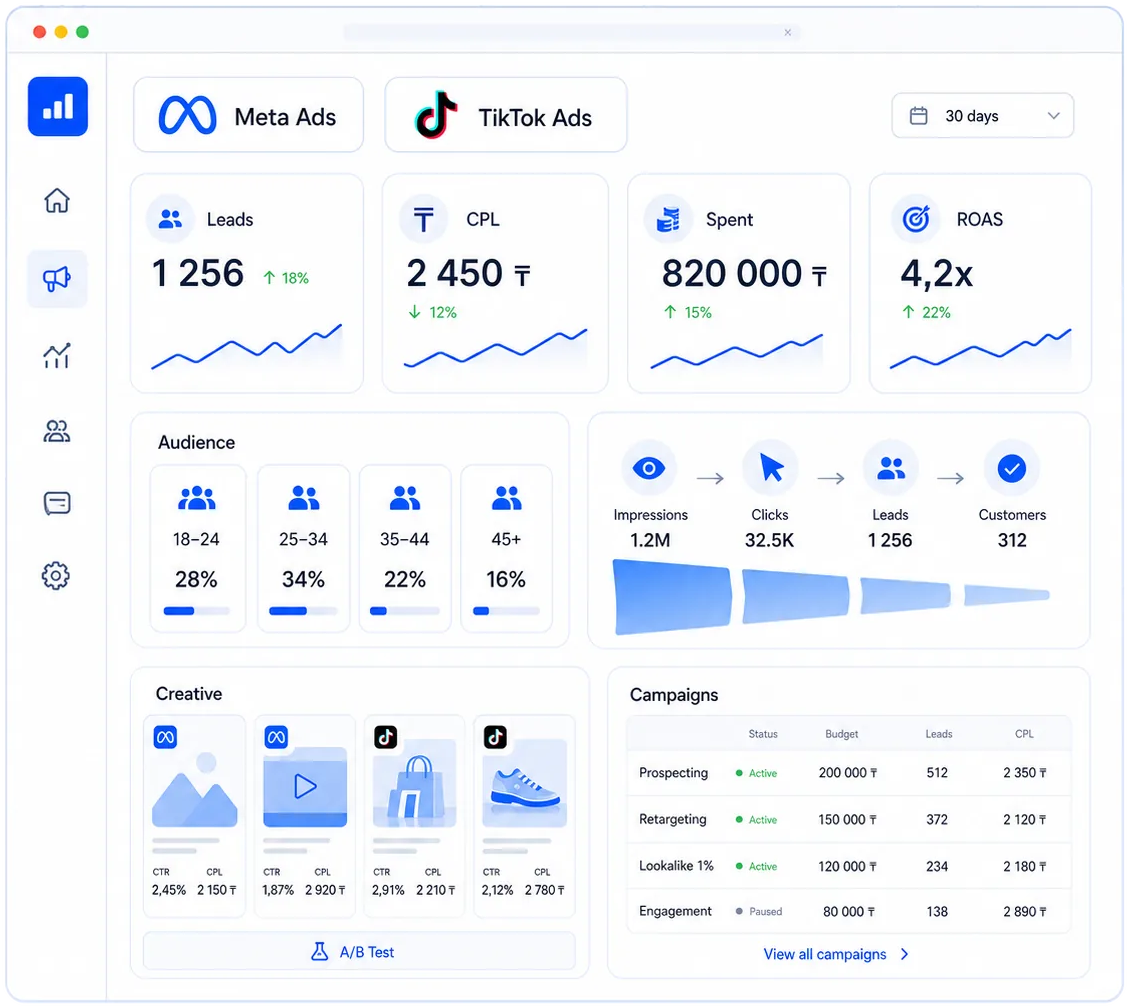Expand the 30 days date dropdown
Image resolution: width=1129 pixels, height=1008 pixels.
coord(982,116)
